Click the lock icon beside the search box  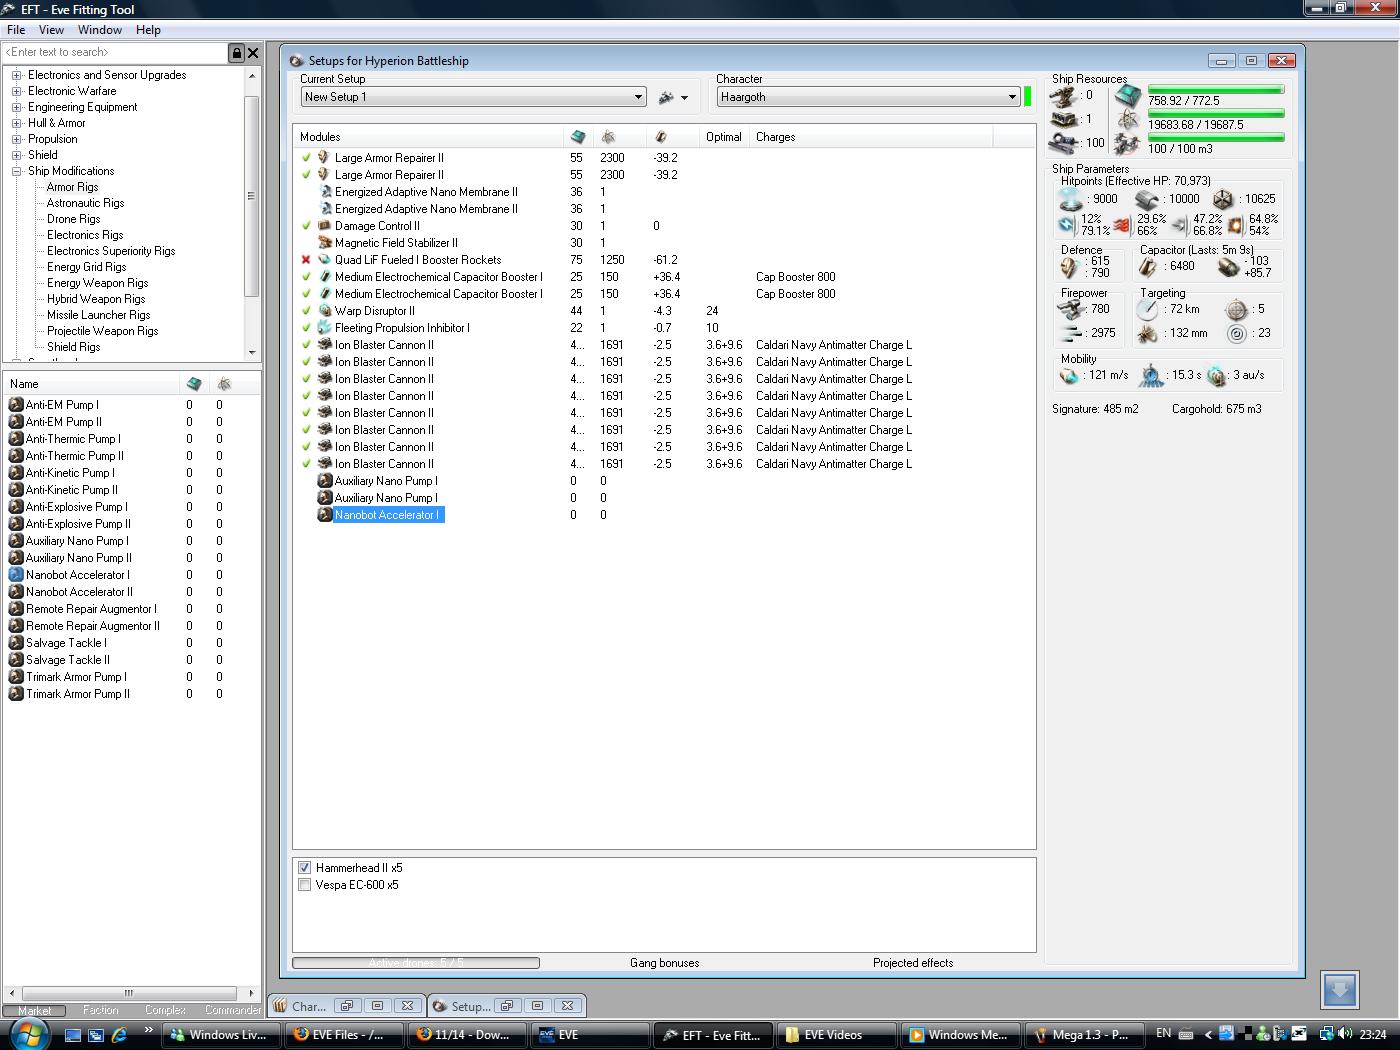pos(236,53)
